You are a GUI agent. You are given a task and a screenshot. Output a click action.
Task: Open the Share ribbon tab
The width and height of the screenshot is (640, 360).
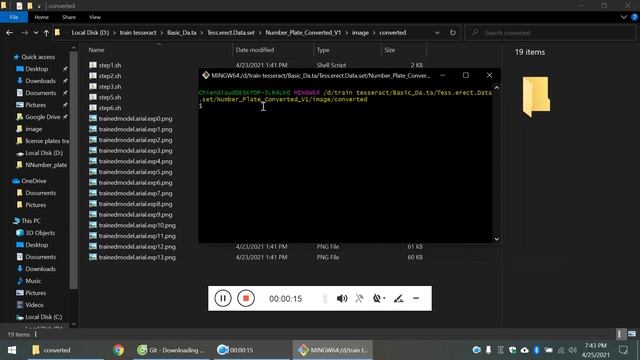pos(69,17)
